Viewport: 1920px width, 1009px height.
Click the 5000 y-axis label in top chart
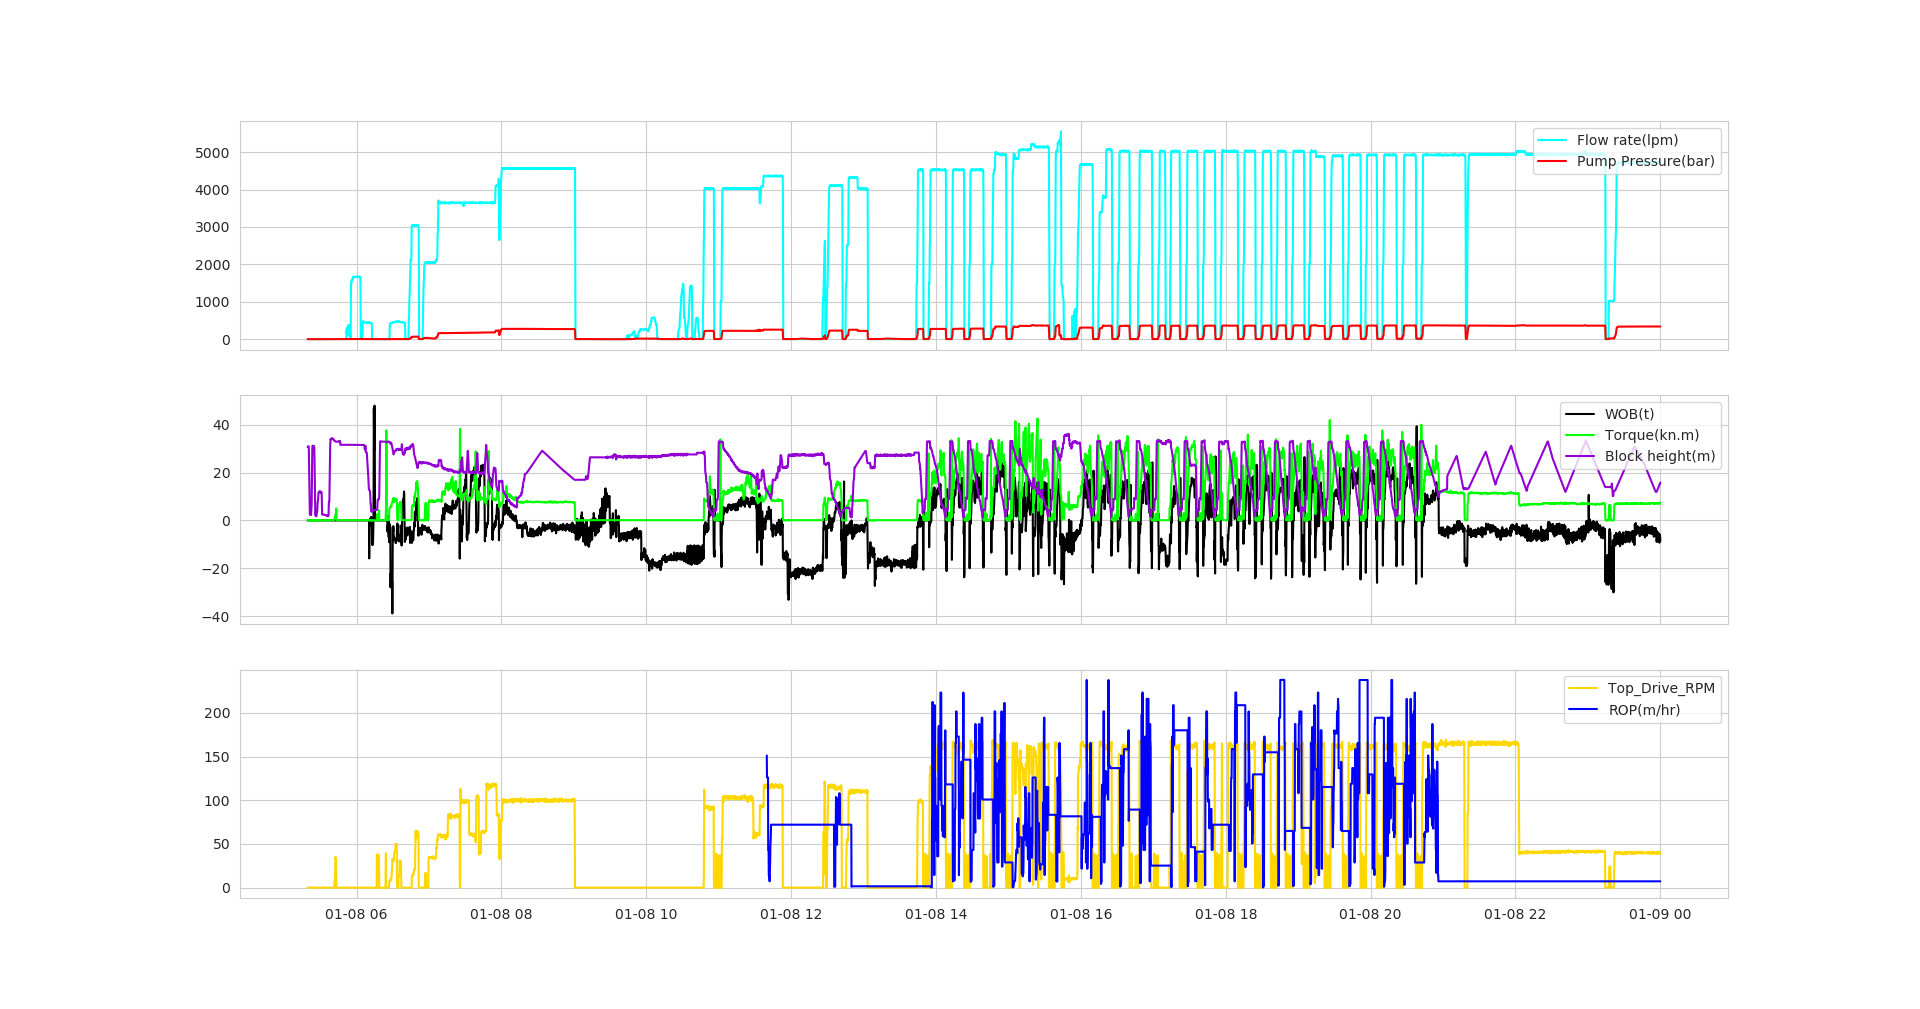[212, 153]
